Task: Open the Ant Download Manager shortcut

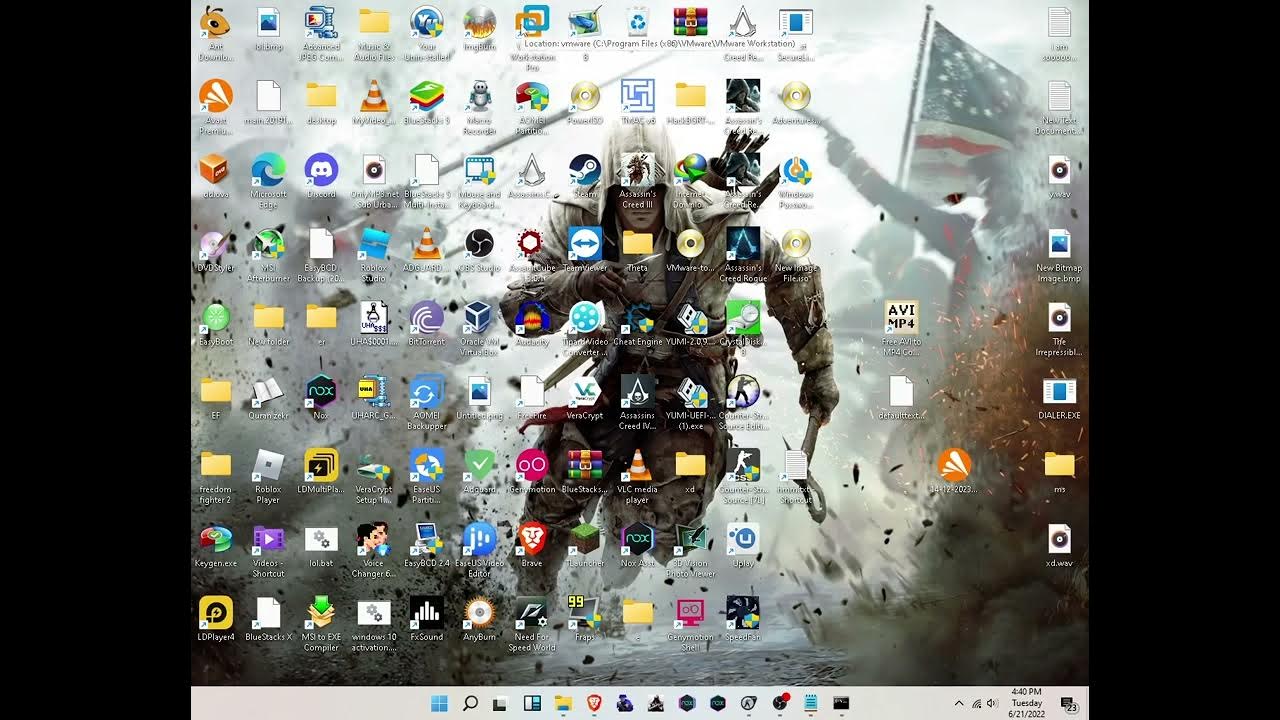Action: 215,32
